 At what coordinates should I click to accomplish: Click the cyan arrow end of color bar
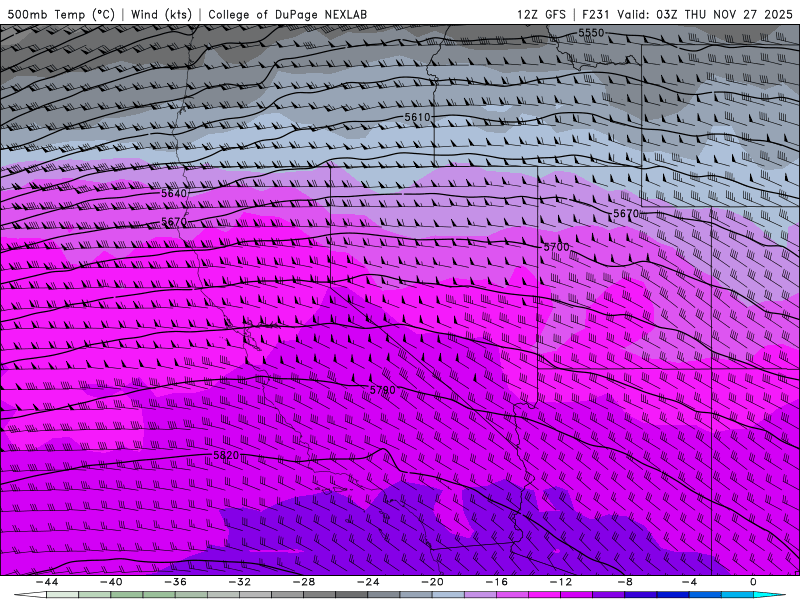coord(770,595)
